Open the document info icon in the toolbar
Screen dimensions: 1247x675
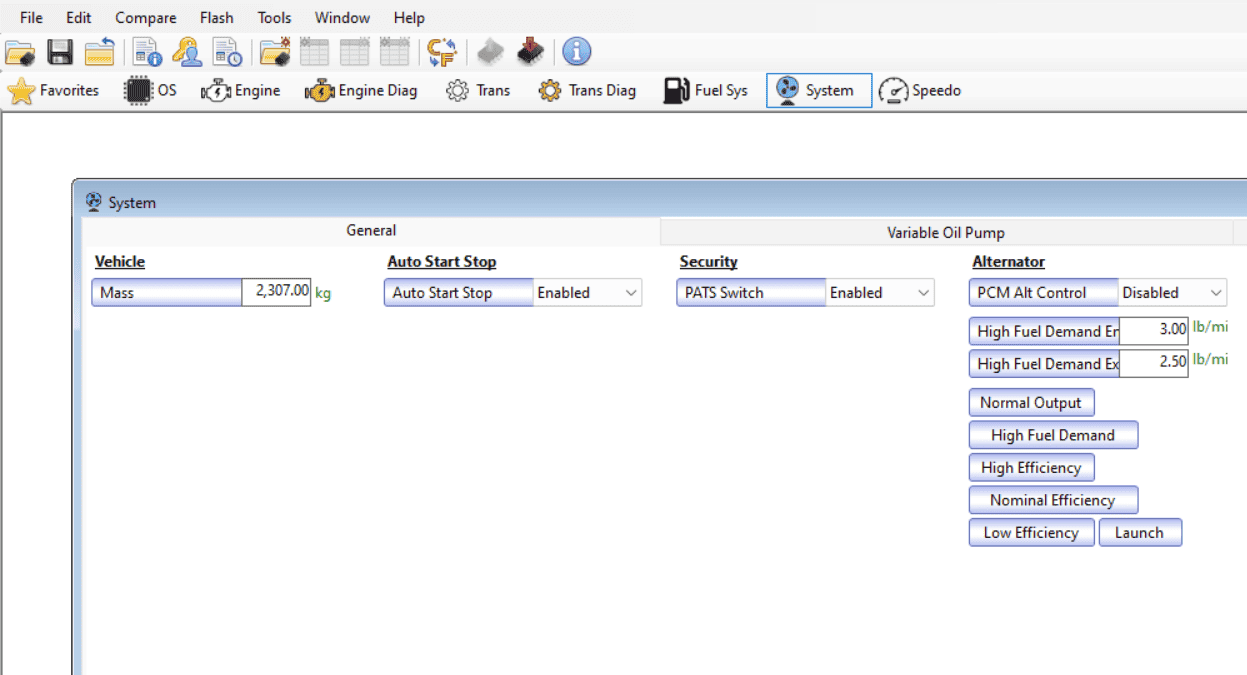pos(147,52)
